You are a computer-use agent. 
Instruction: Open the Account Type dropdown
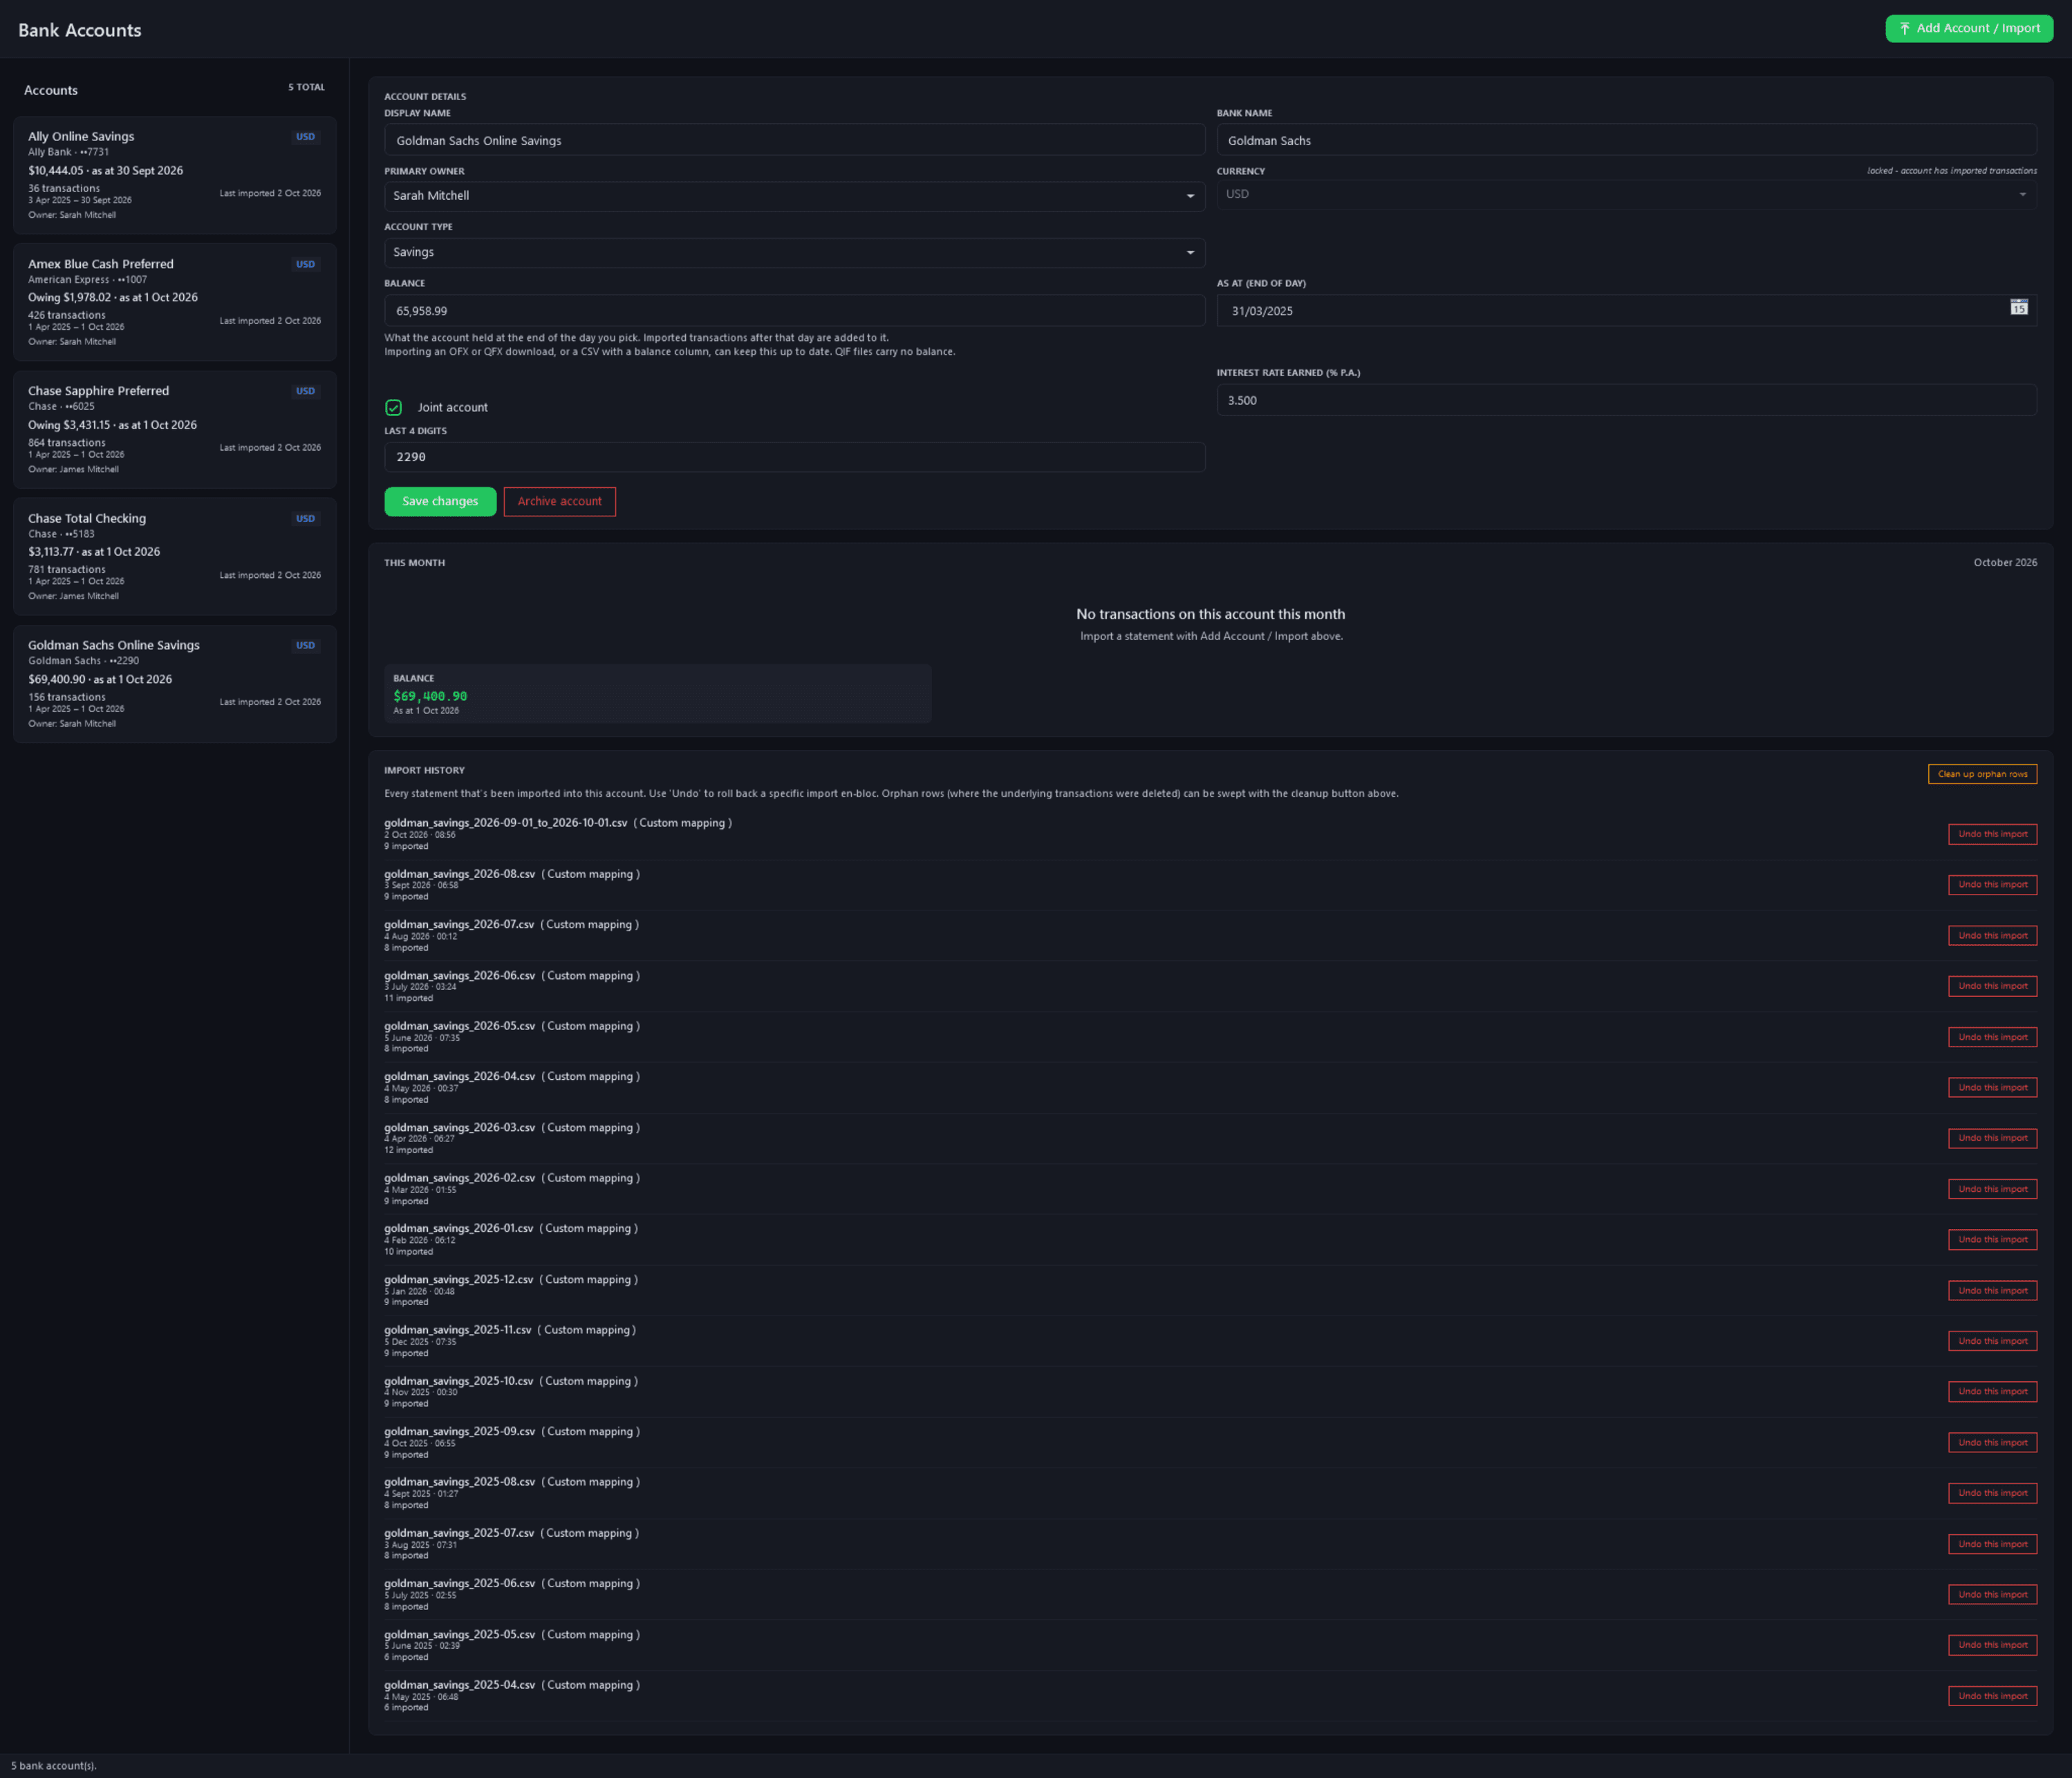click(794, 252)
